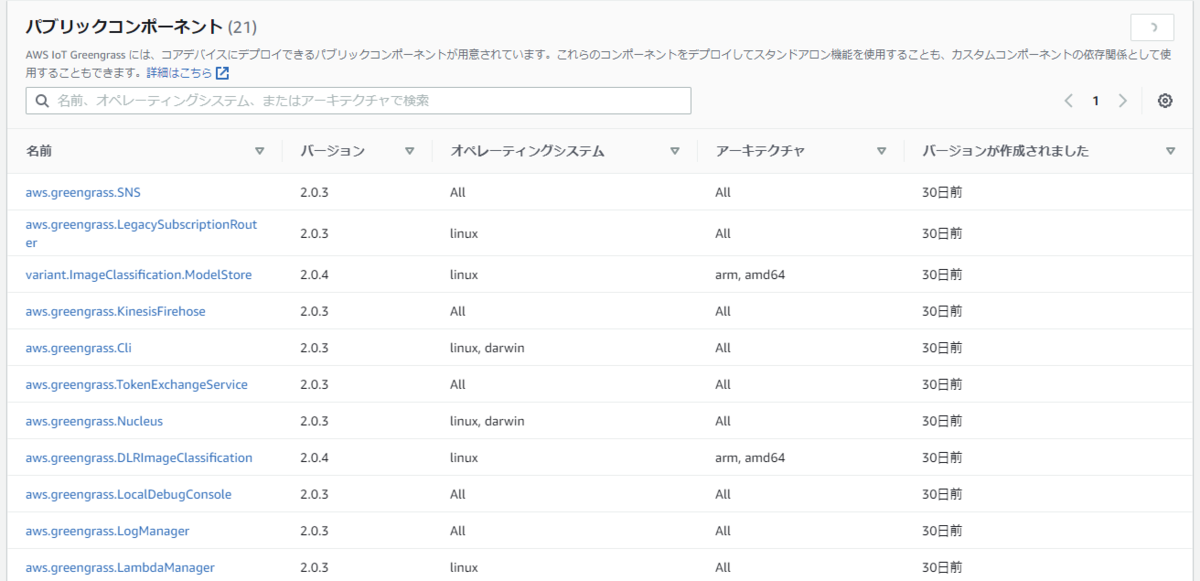Sort by バージョンが作成されました column arrow

coord(1170,152)
